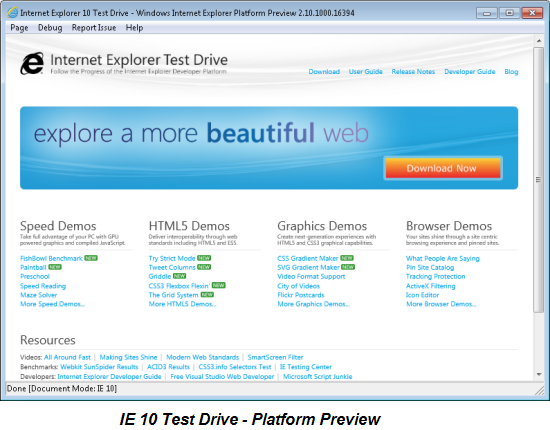Open the Release Notes link
The image size is (550, 430).
(x=413, y=72)
